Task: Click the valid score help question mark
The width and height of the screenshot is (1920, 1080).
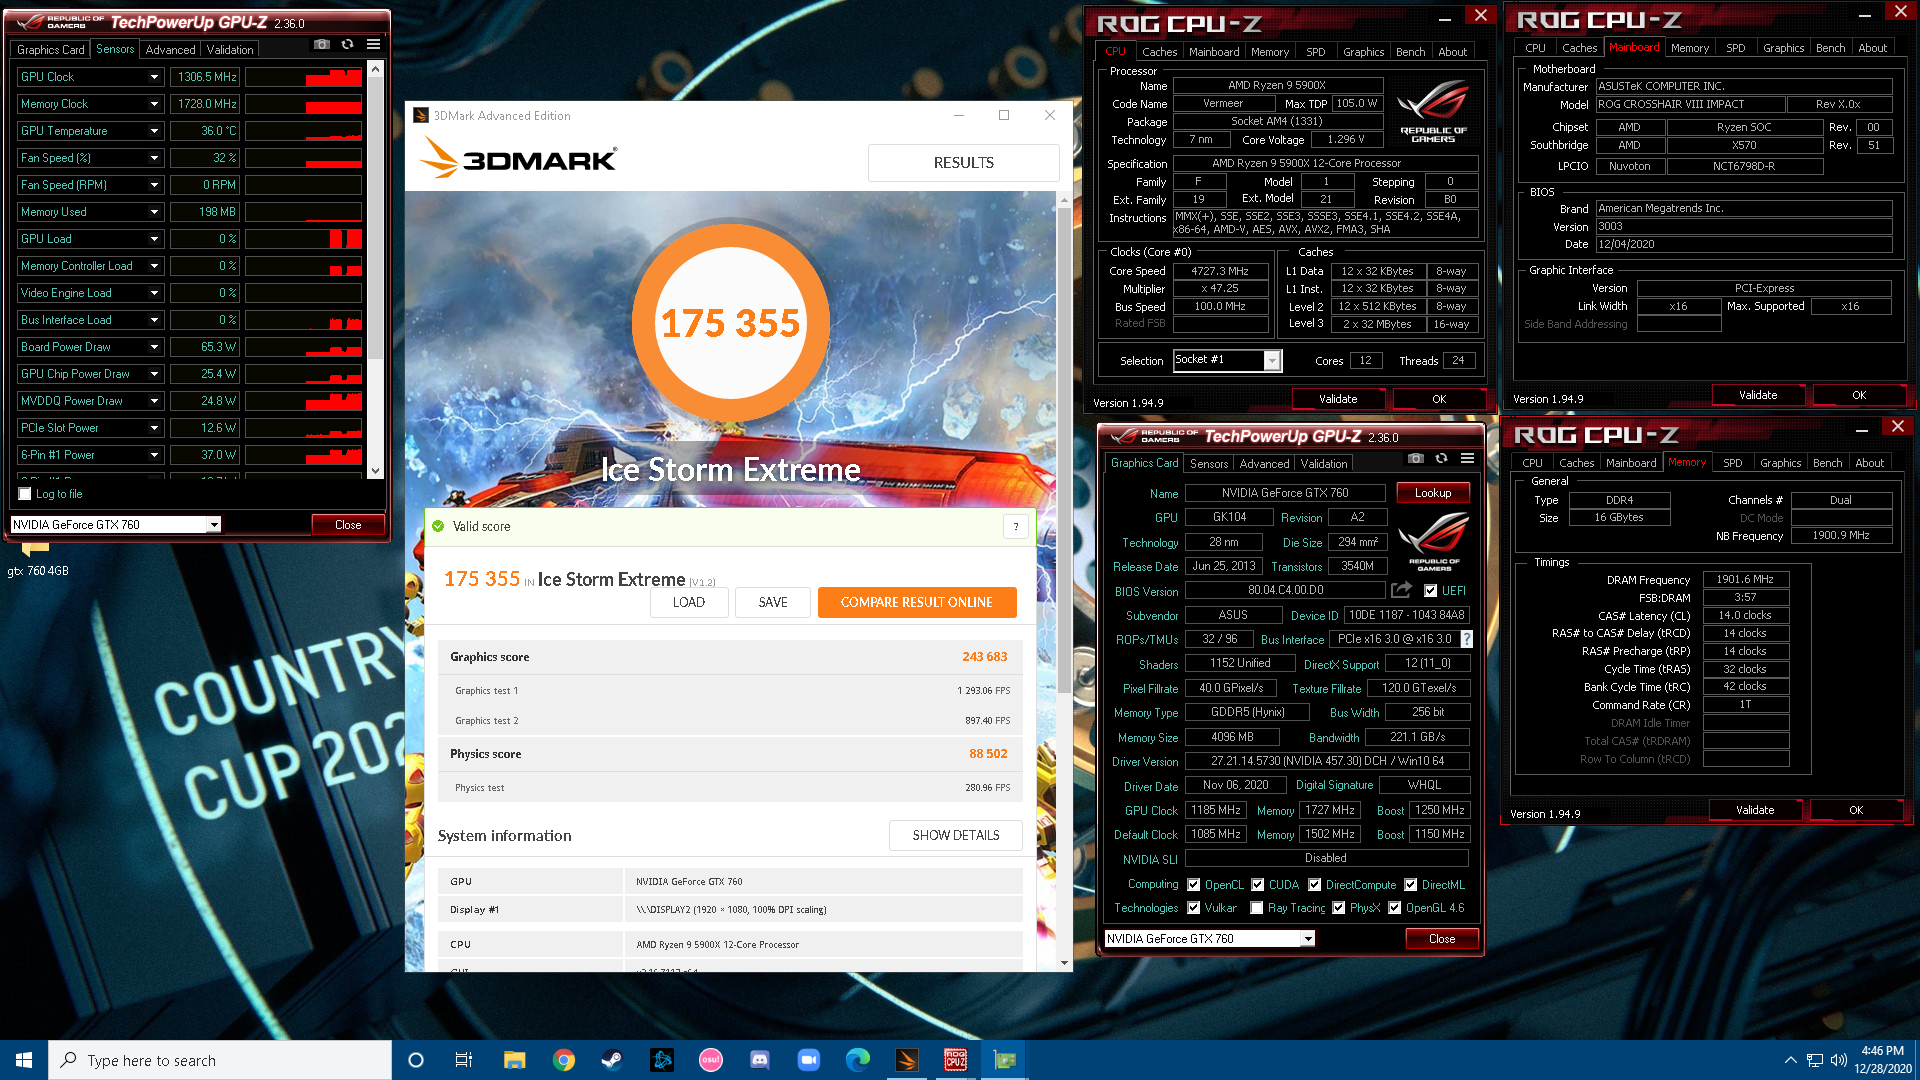Action: click(1016, 526)
